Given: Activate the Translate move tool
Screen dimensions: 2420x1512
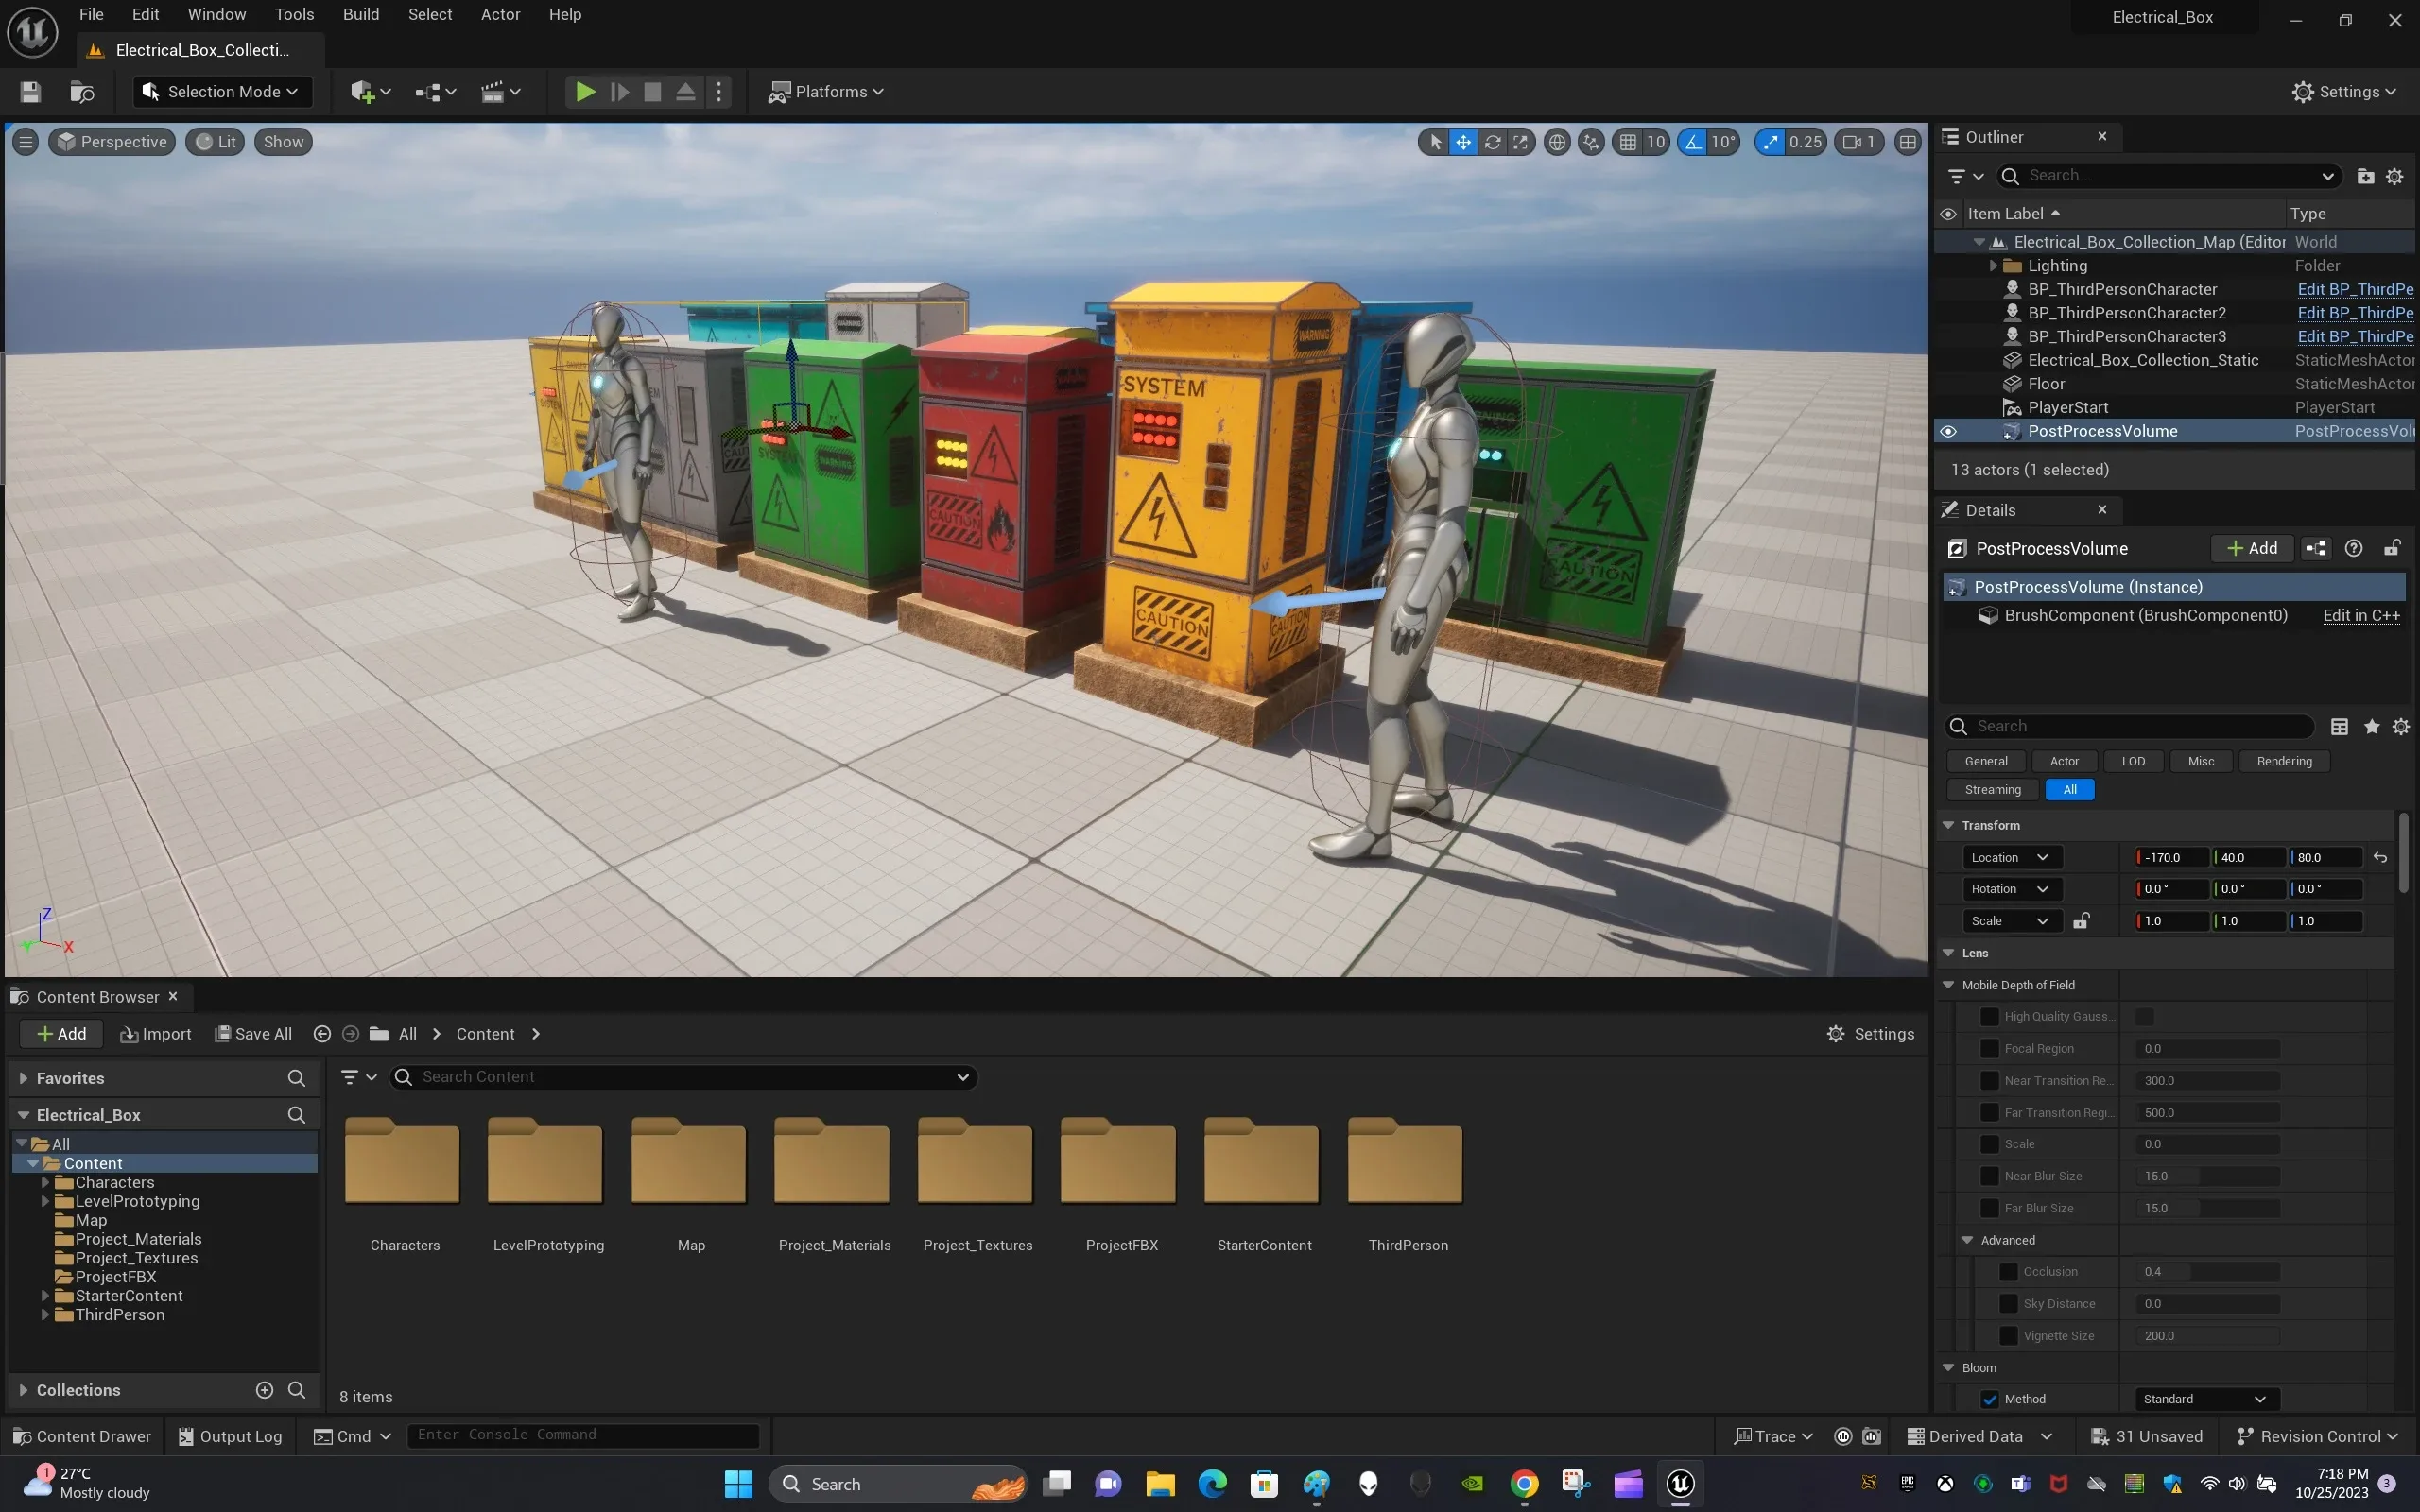Looking at the screenshot, I should coord(1463,142).
